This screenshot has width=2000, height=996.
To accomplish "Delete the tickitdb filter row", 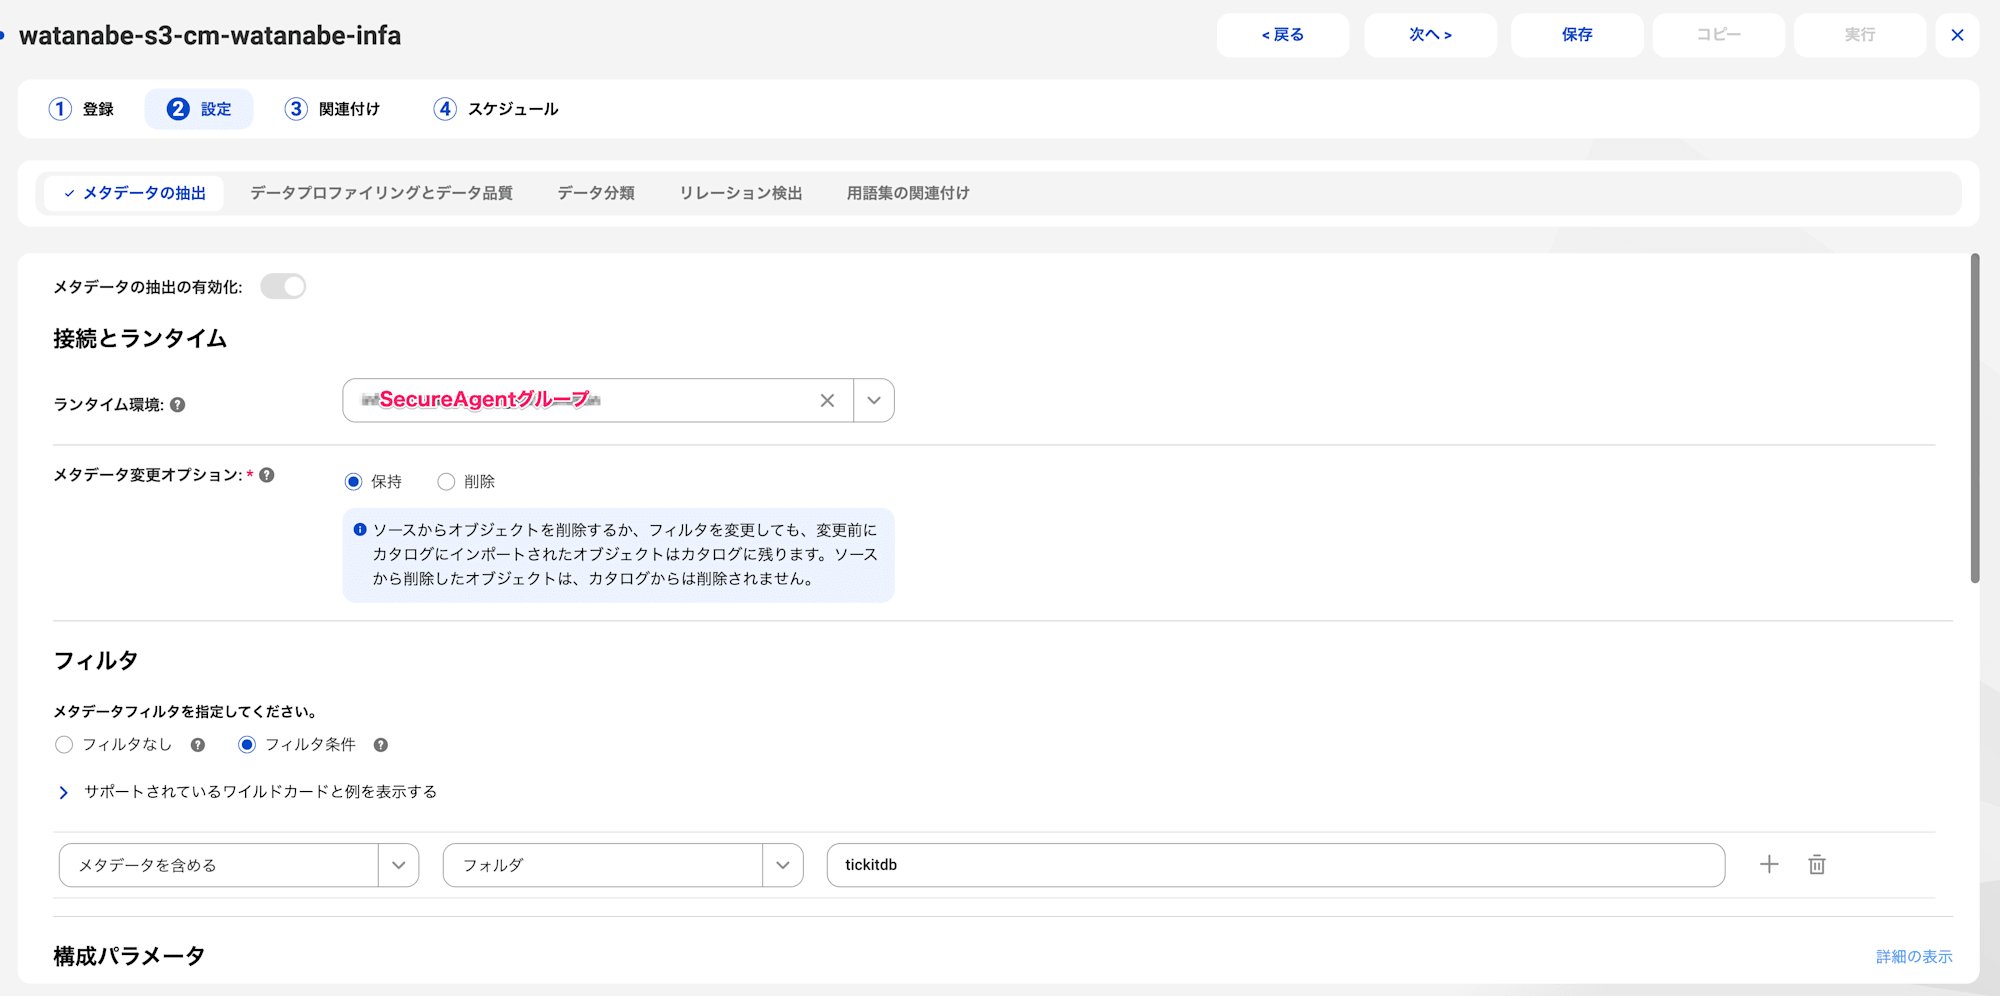I will (x=1817, y=865).
